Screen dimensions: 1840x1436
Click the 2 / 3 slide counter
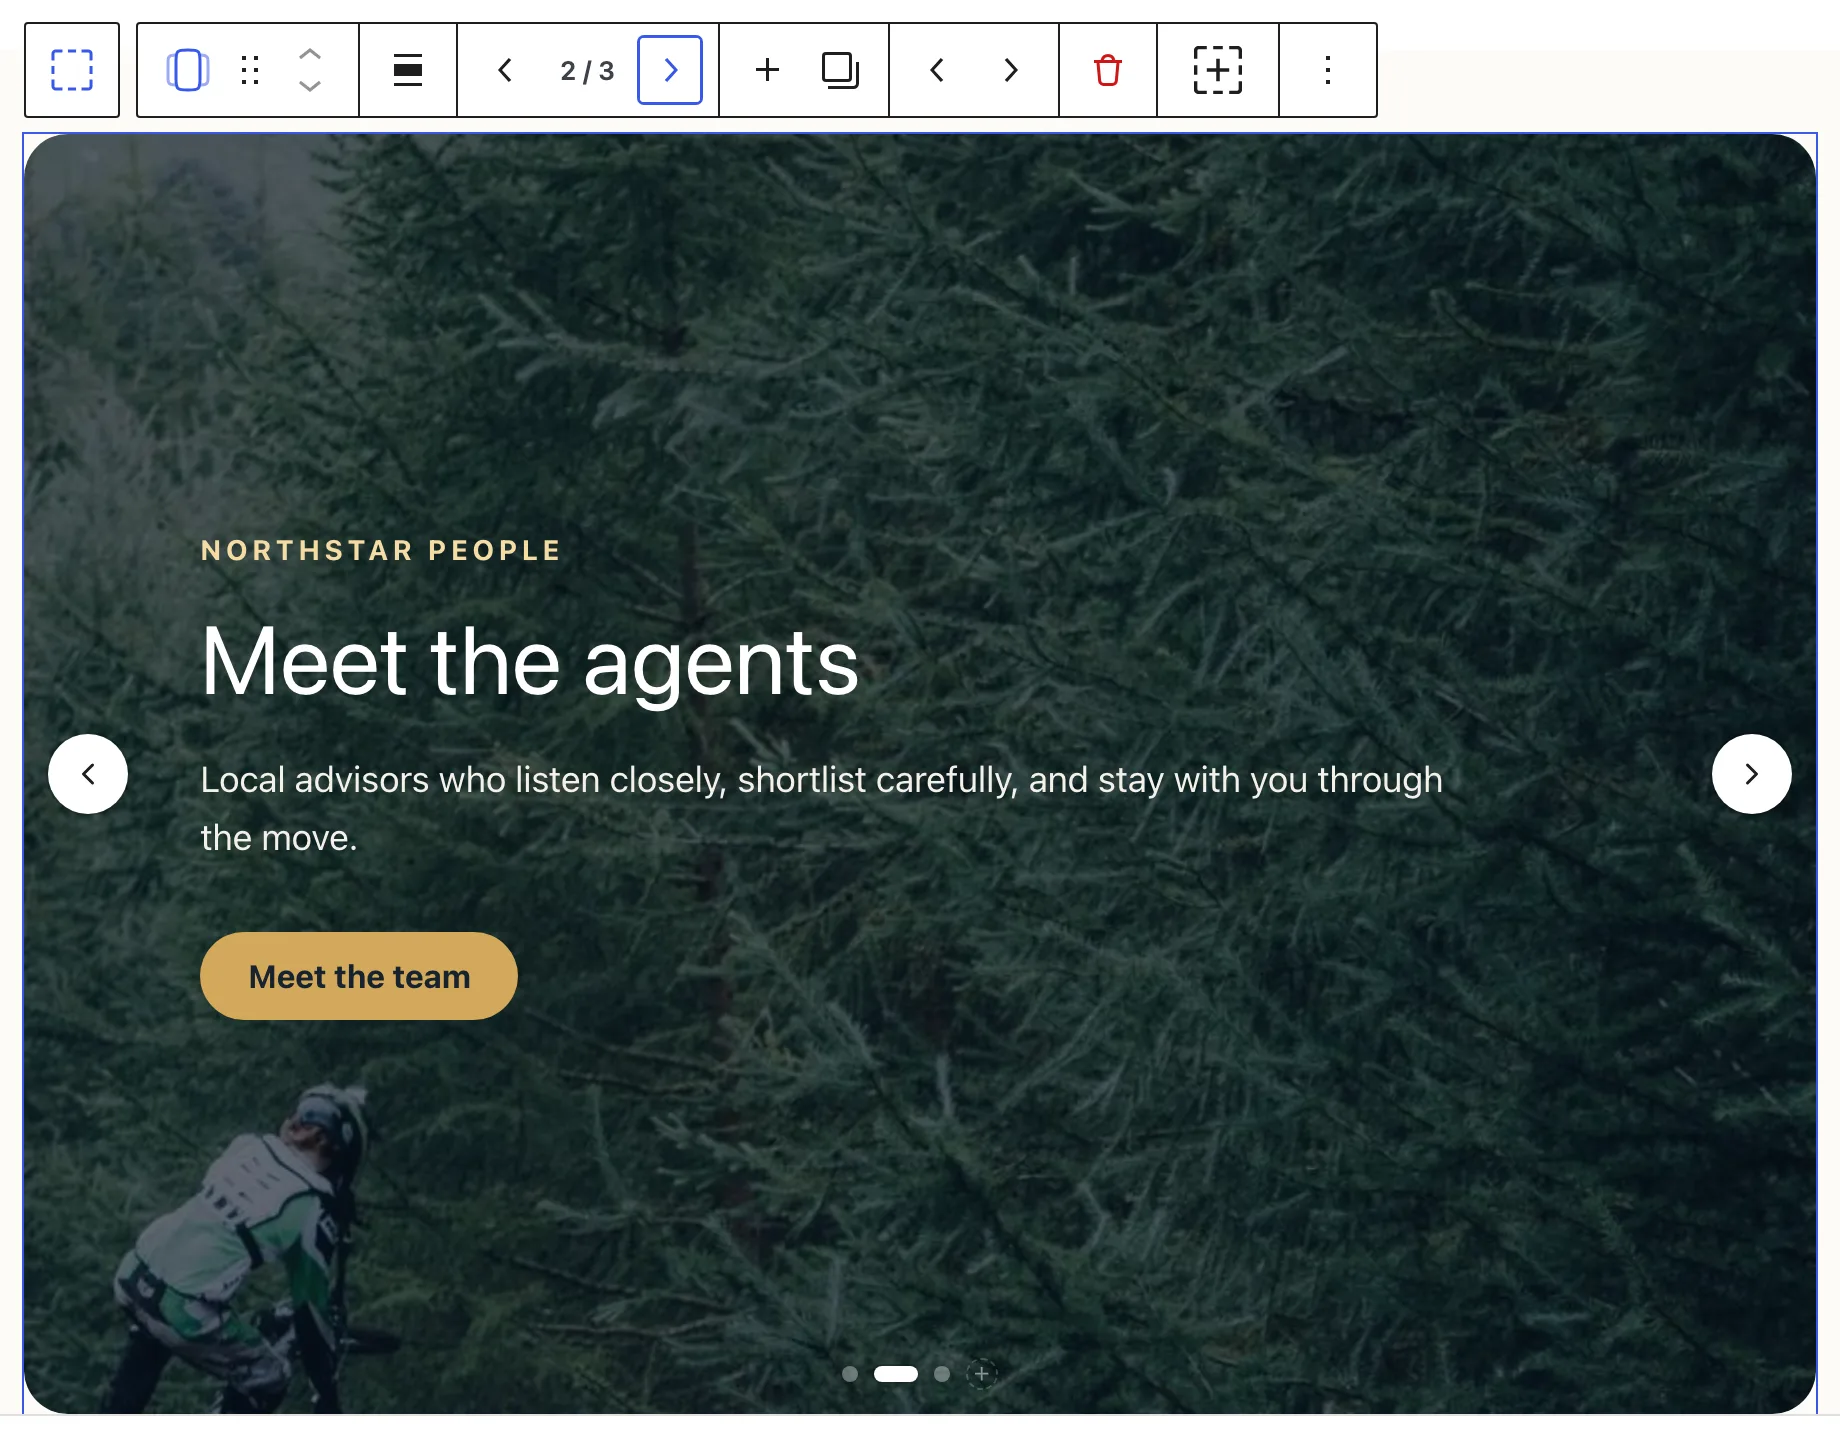click(587, 71)
